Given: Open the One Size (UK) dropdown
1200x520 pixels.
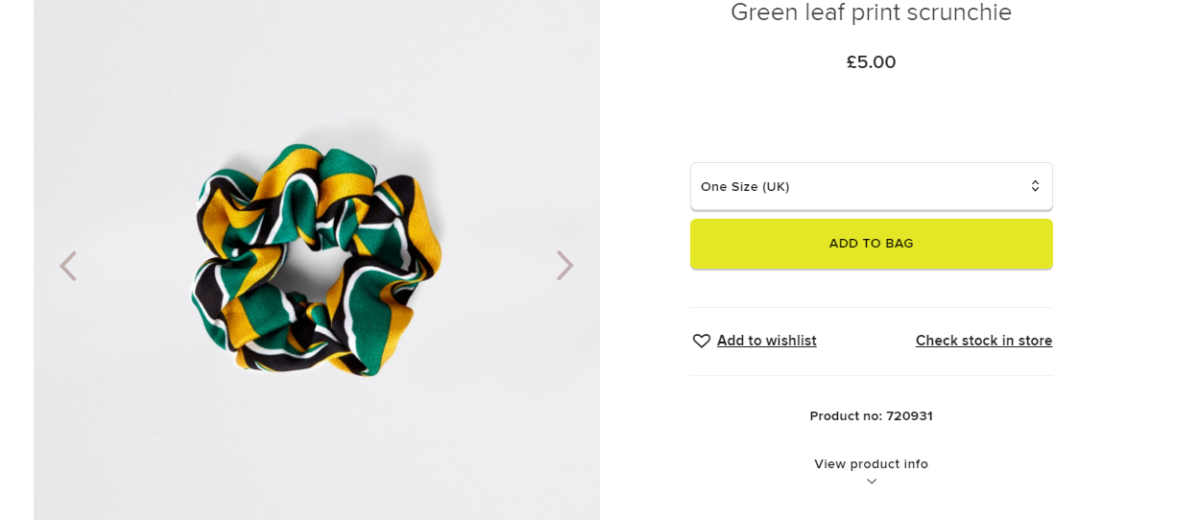Looking at the screenshot, I should pyautogui.click(x=870, y=187).
